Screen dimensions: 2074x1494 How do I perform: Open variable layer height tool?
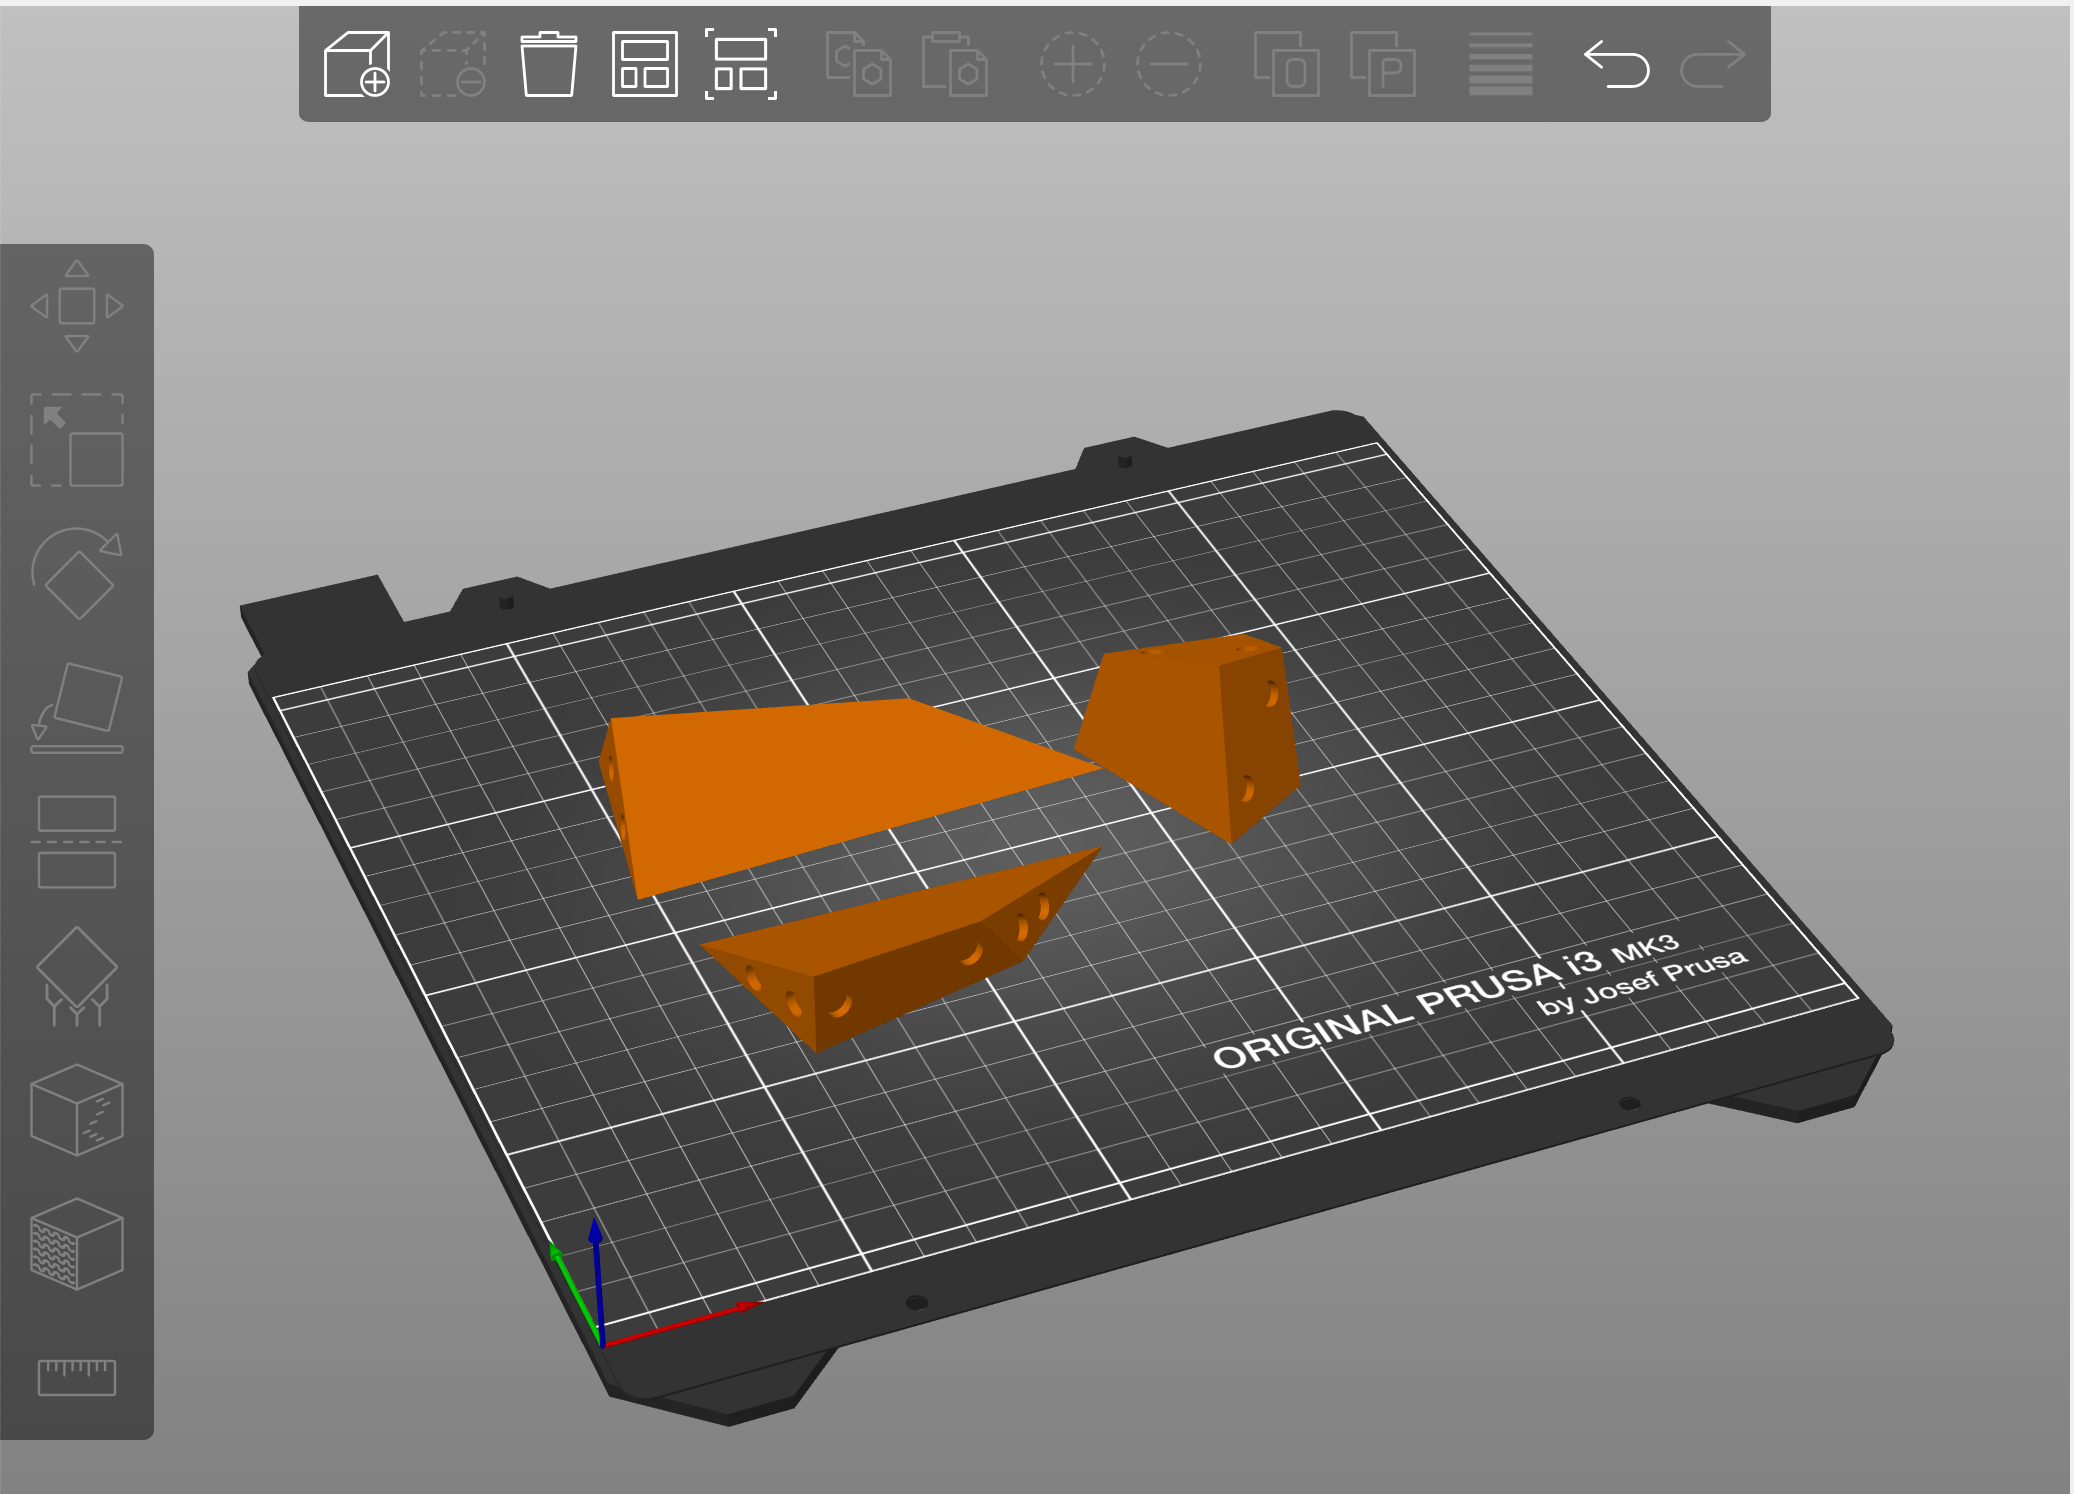[1500, 64]
